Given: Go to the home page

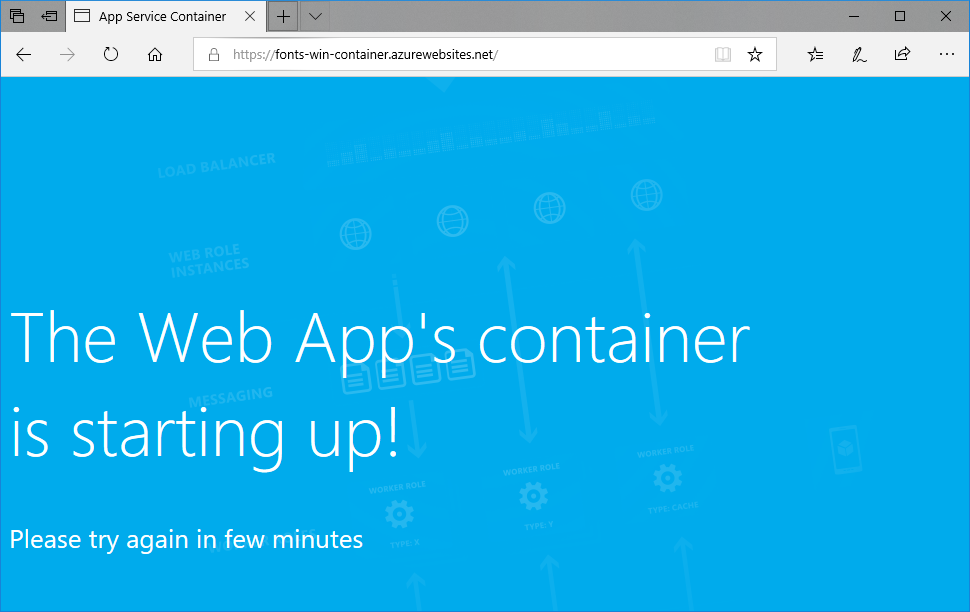Looking at the screenshot, I should coord(154,55).
